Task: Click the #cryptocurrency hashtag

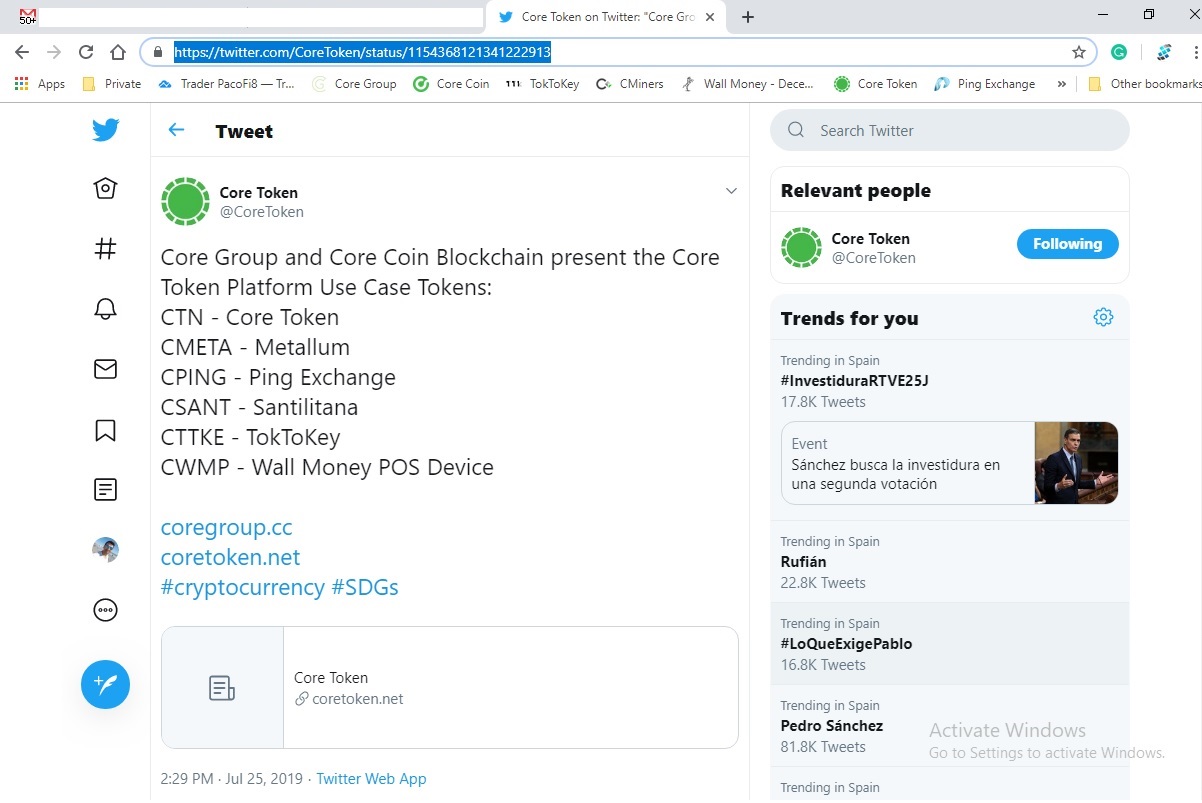Action: click(242, 587)
